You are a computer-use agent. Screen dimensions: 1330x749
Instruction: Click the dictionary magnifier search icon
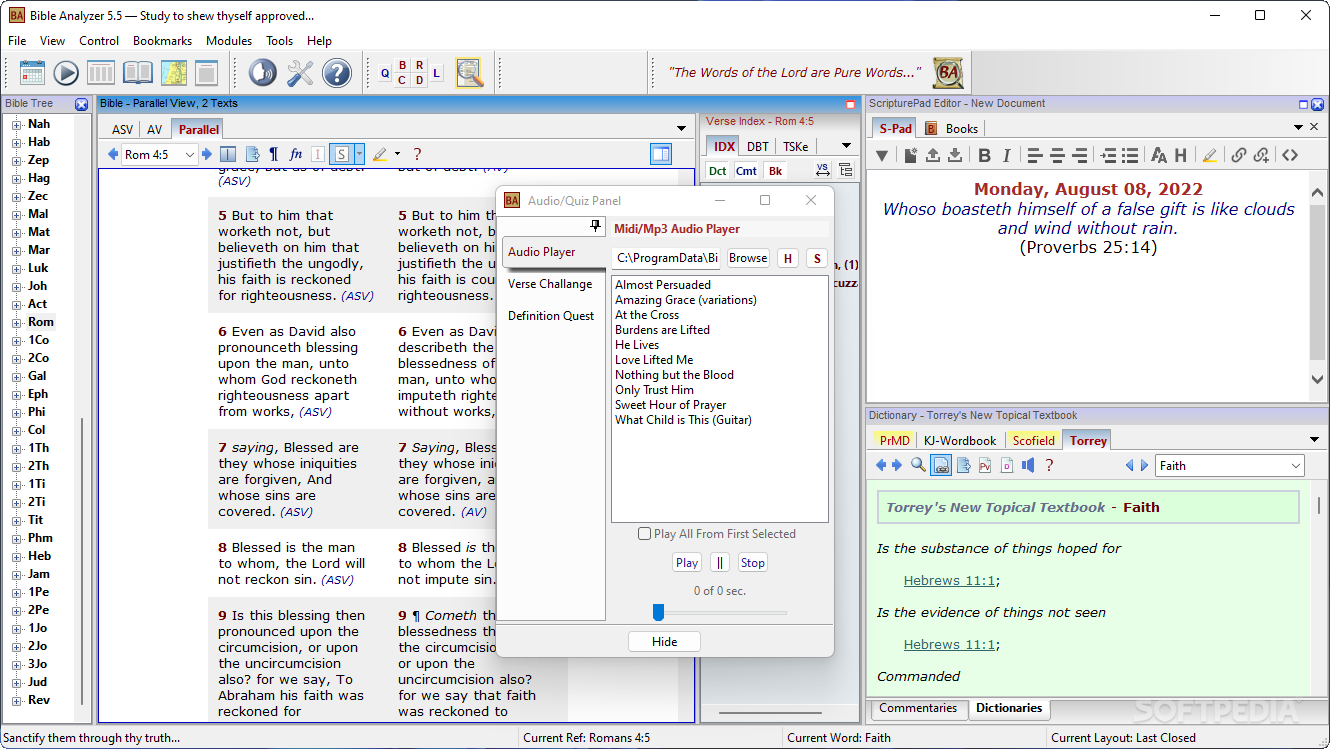(918, 465)
